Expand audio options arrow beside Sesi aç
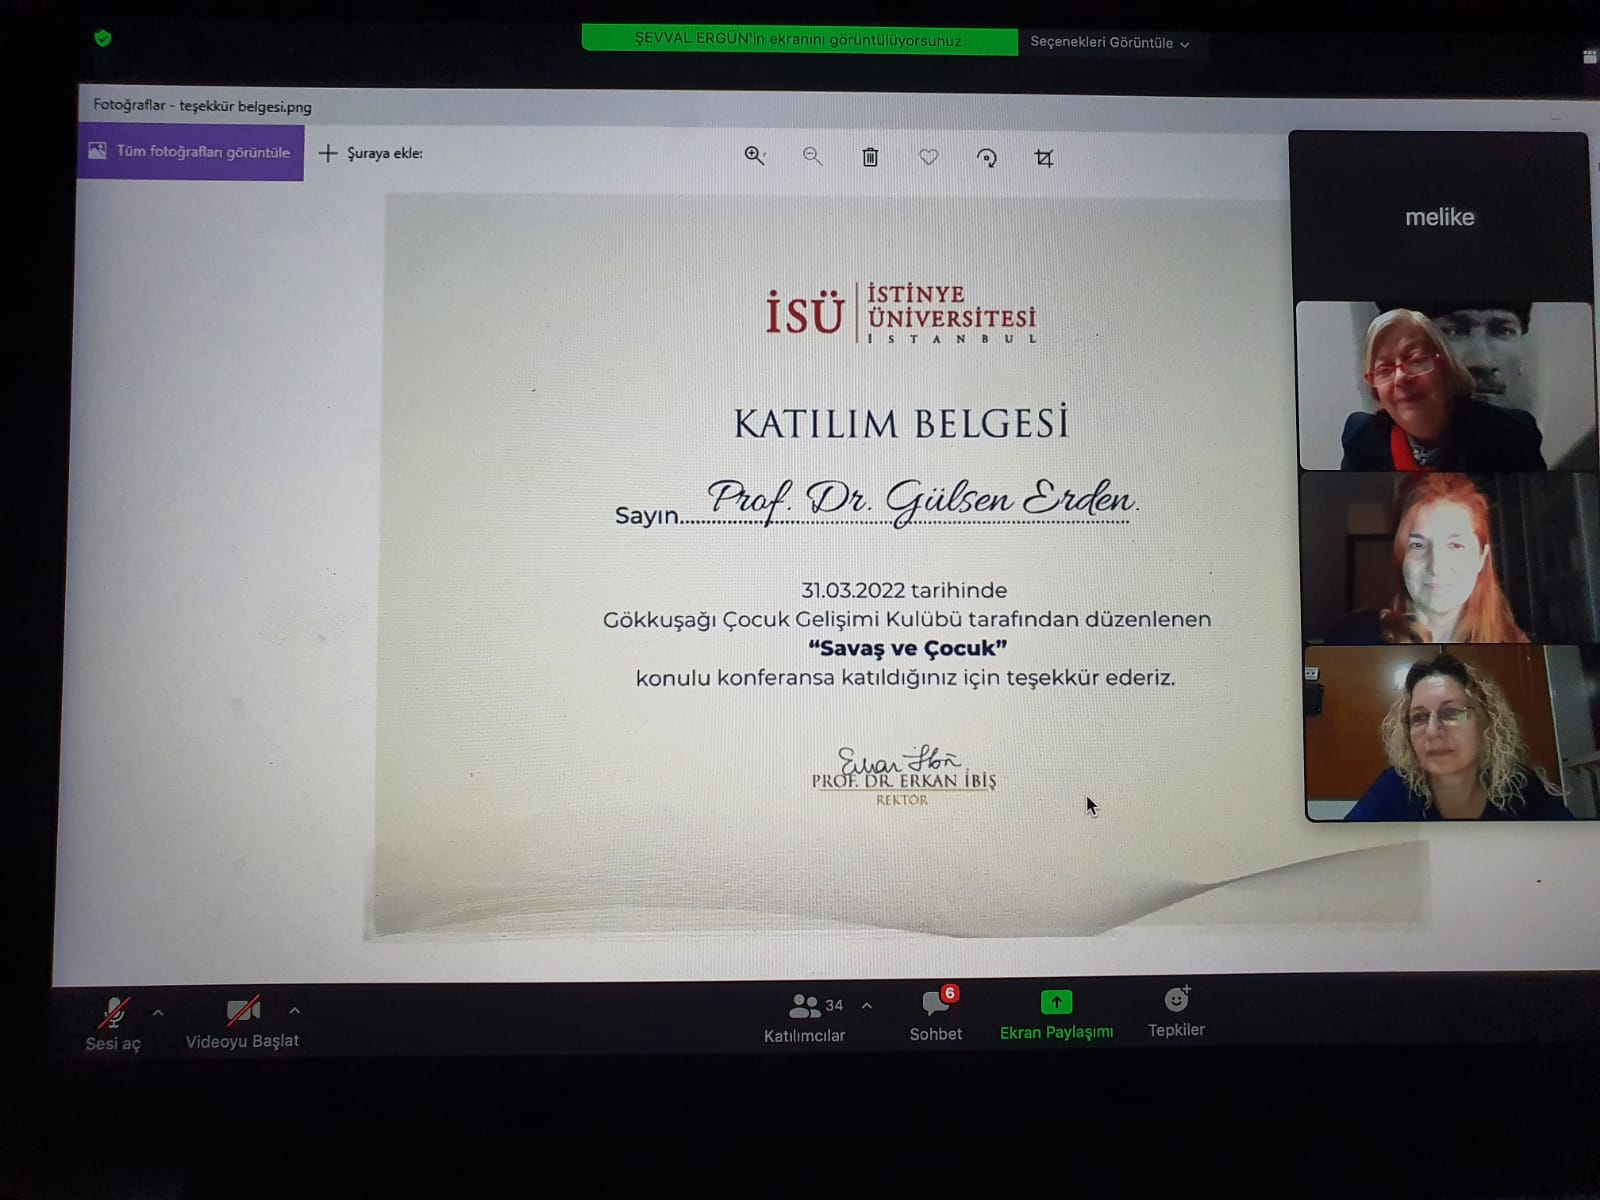1600x1200 pixels. click(158, 1013)
